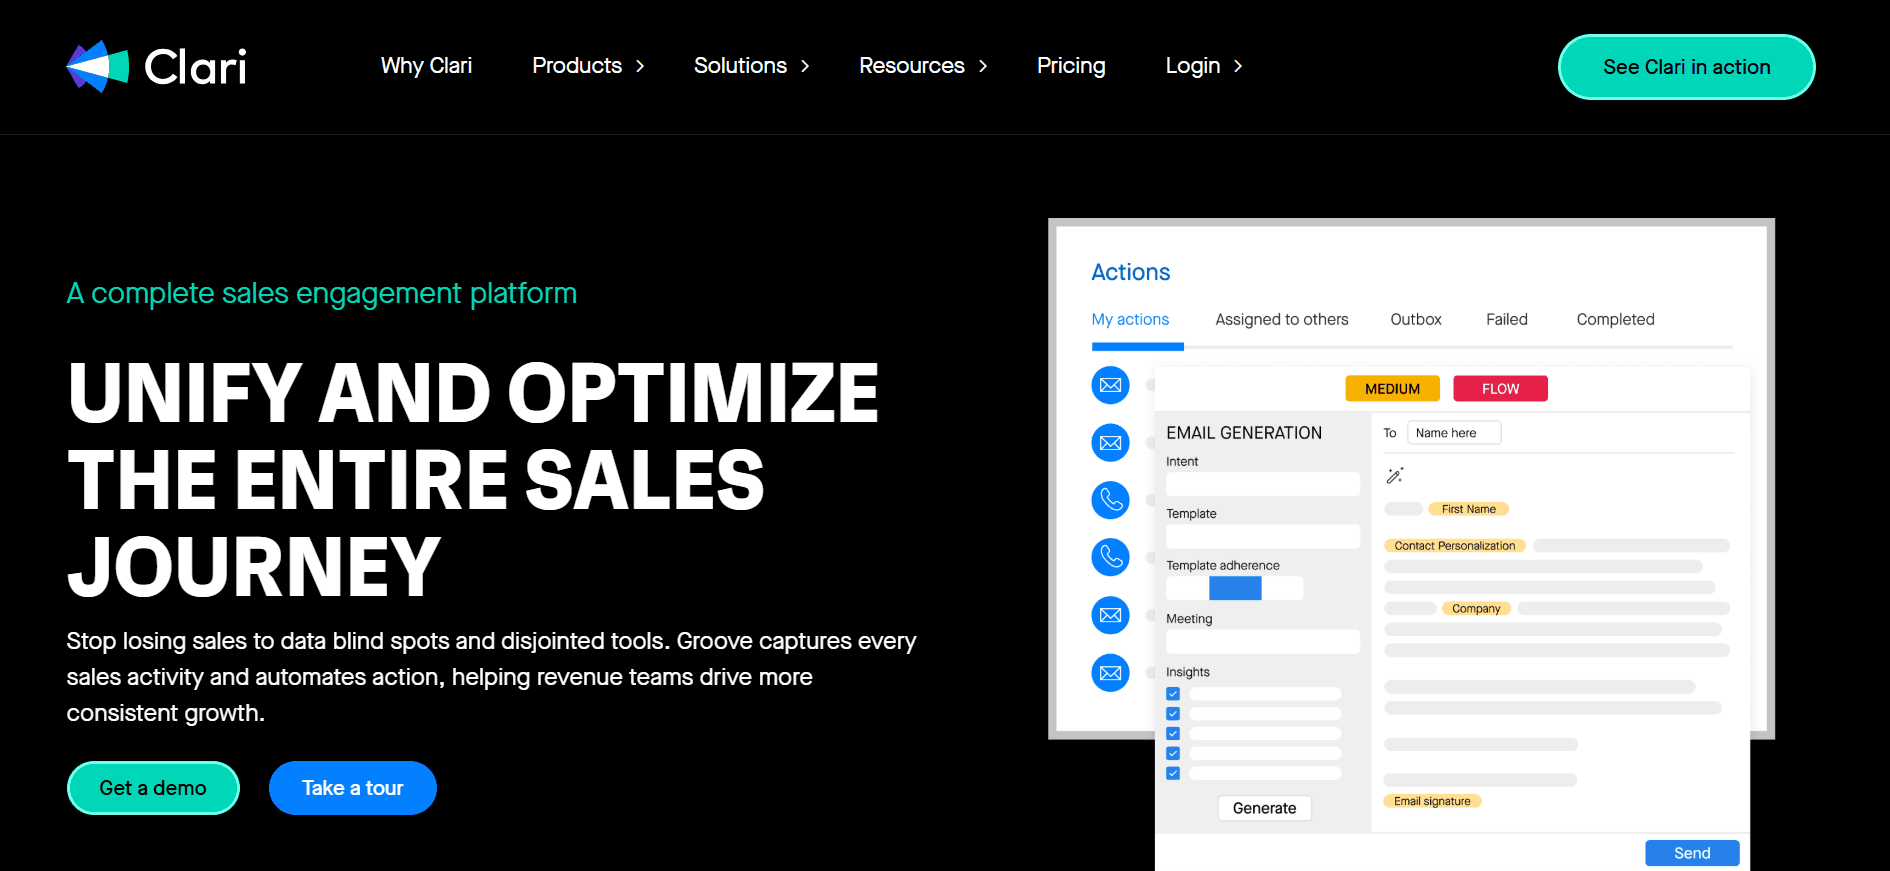Viewport: 1890px width, 871px height.
Task: Adjust the Template adherence blue slider segment
Action: [x=1235, y=589]
